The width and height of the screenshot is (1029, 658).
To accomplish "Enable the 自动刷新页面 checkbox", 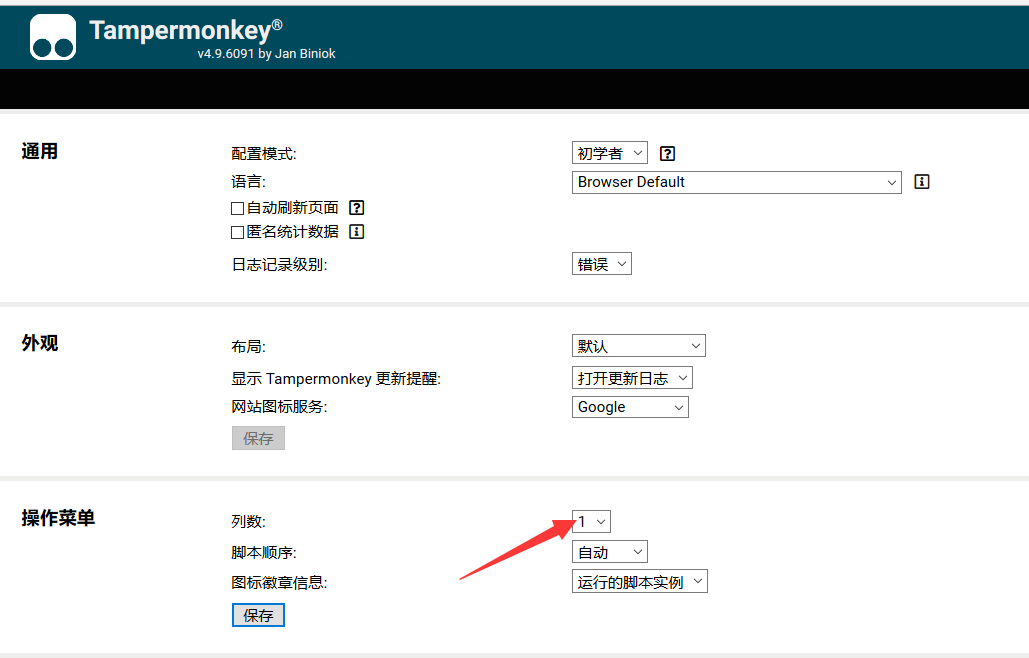I will coord(238,209).
